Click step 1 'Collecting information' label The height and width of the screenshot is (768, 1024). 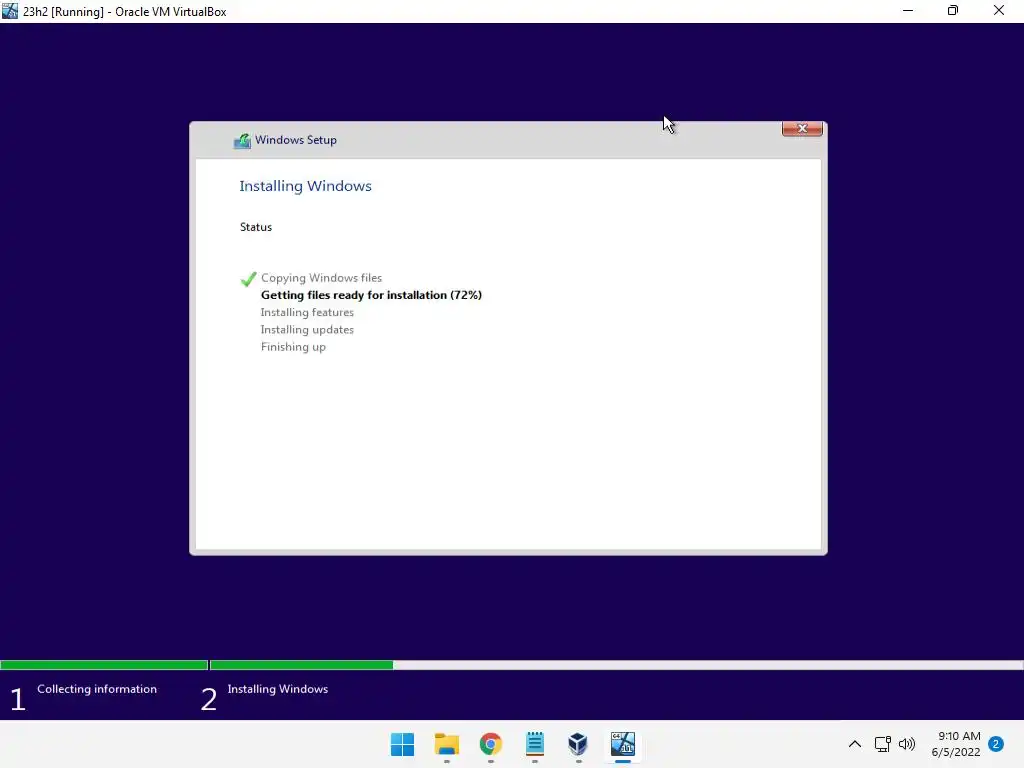(x=97, y=689)
